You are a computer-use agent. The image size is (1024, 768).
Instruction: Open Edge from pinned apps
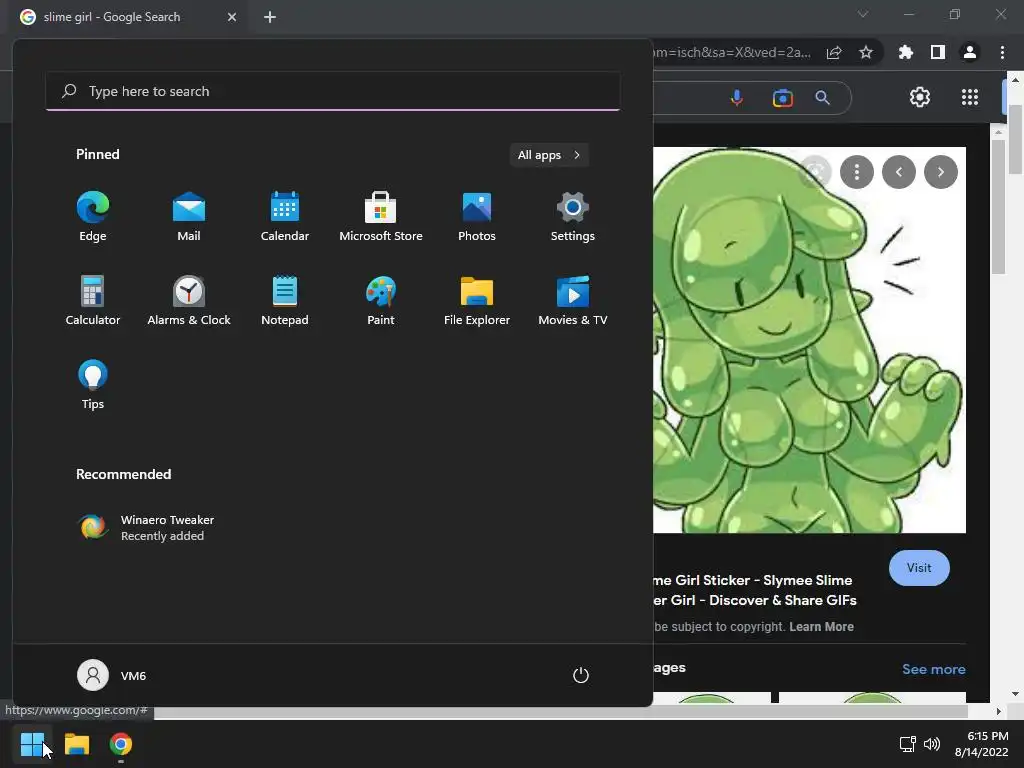point(93,217)
